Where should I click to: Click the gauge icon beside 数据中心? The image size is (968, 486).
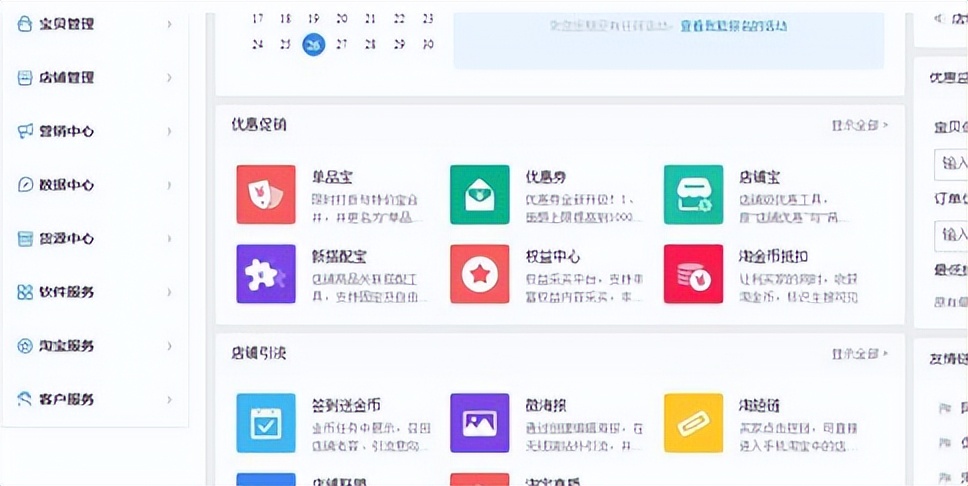pyautogui.click(x=25, y=185)
